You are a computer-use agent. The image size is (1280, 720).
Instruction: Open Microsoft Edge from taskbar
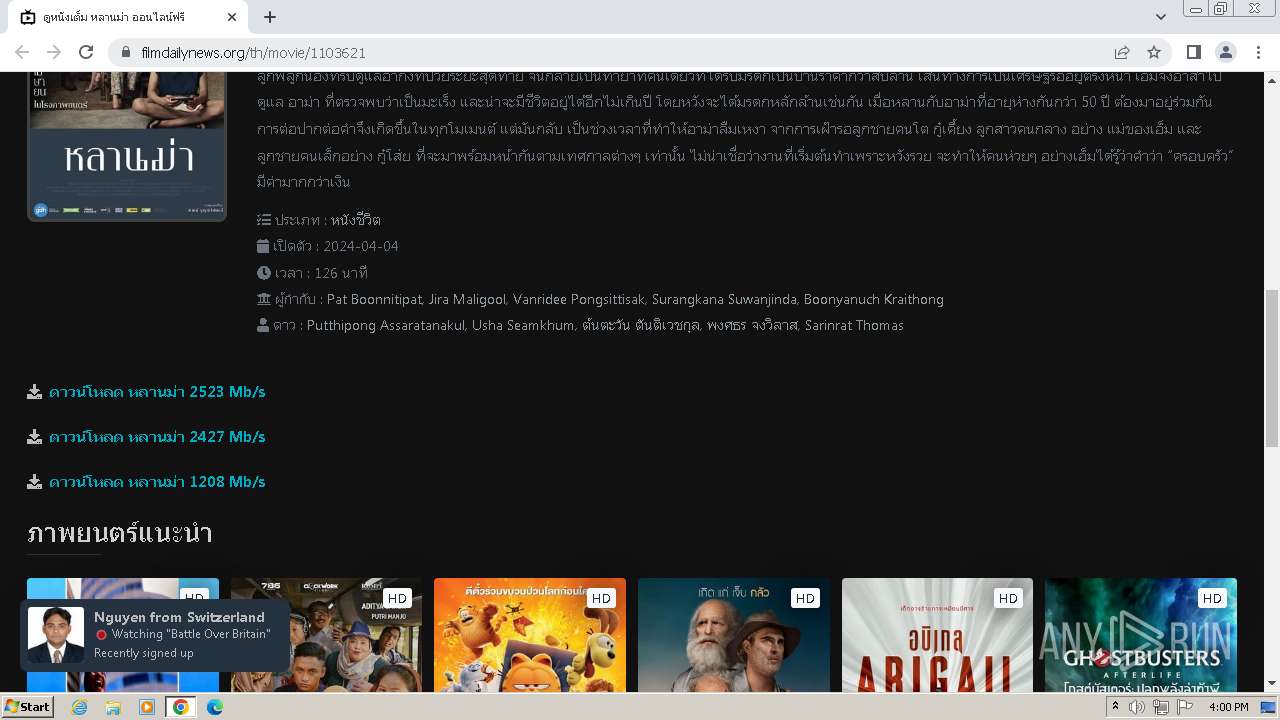[214, 707]
